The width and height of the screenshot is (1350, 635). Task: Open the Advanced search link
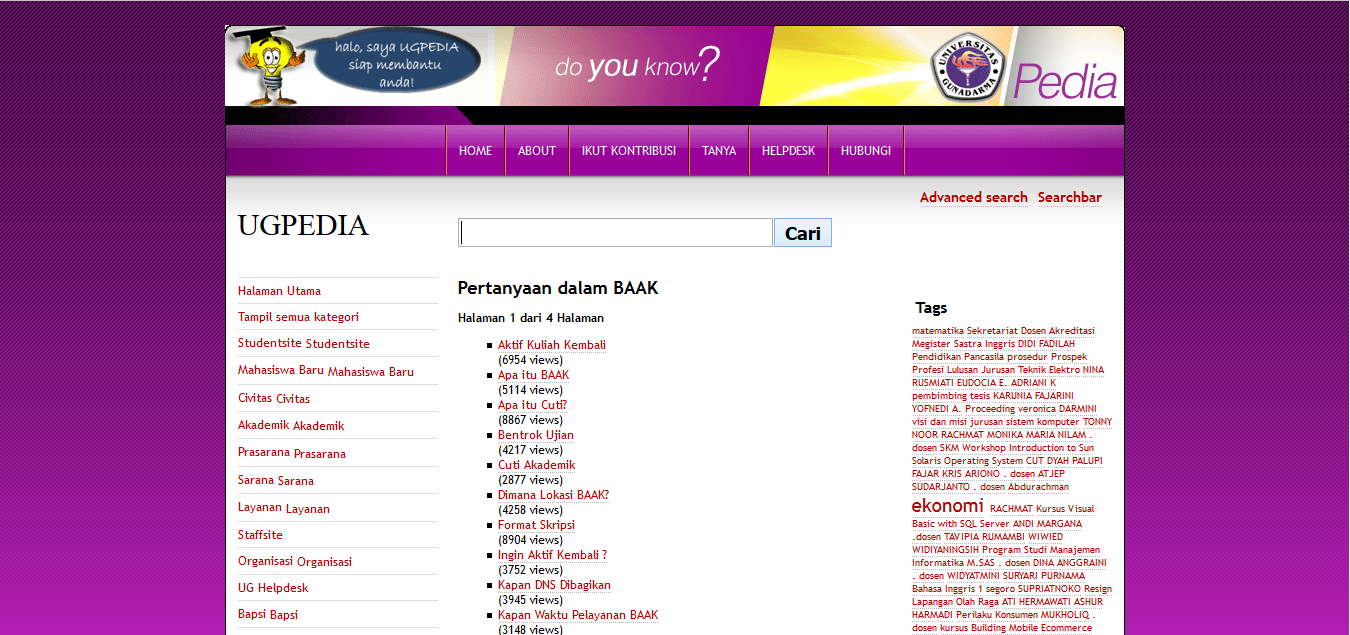974,197
